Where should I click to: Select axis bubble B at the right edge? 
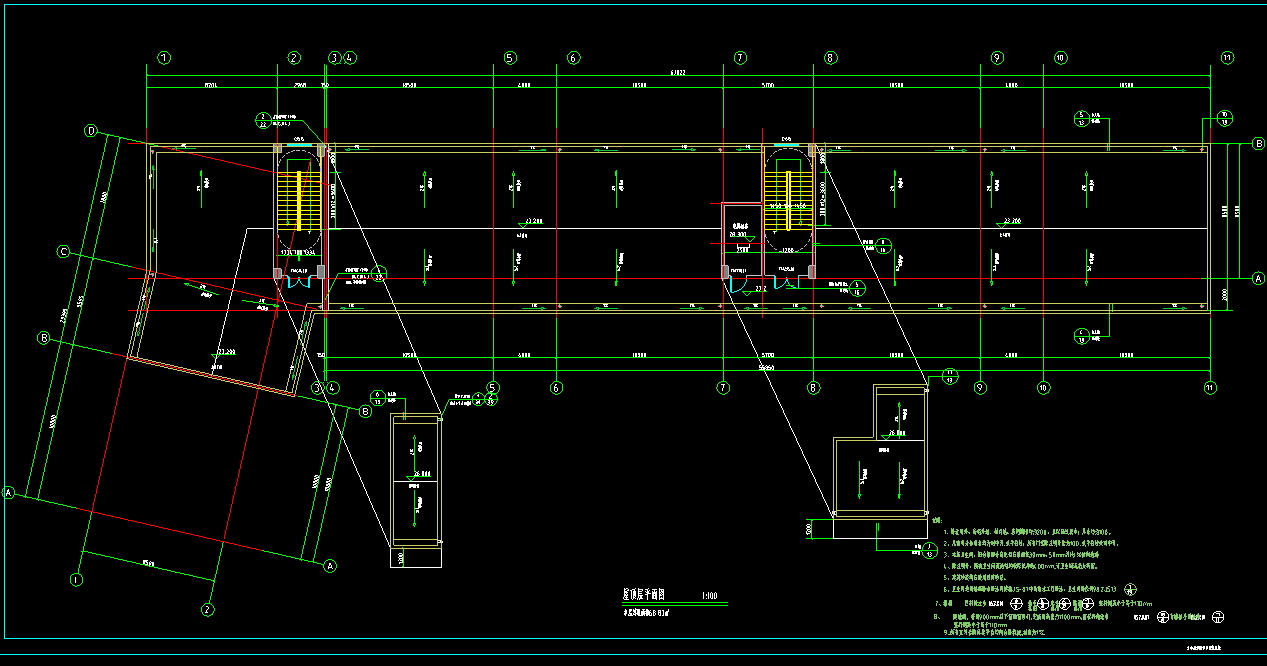coord(1258,144)
